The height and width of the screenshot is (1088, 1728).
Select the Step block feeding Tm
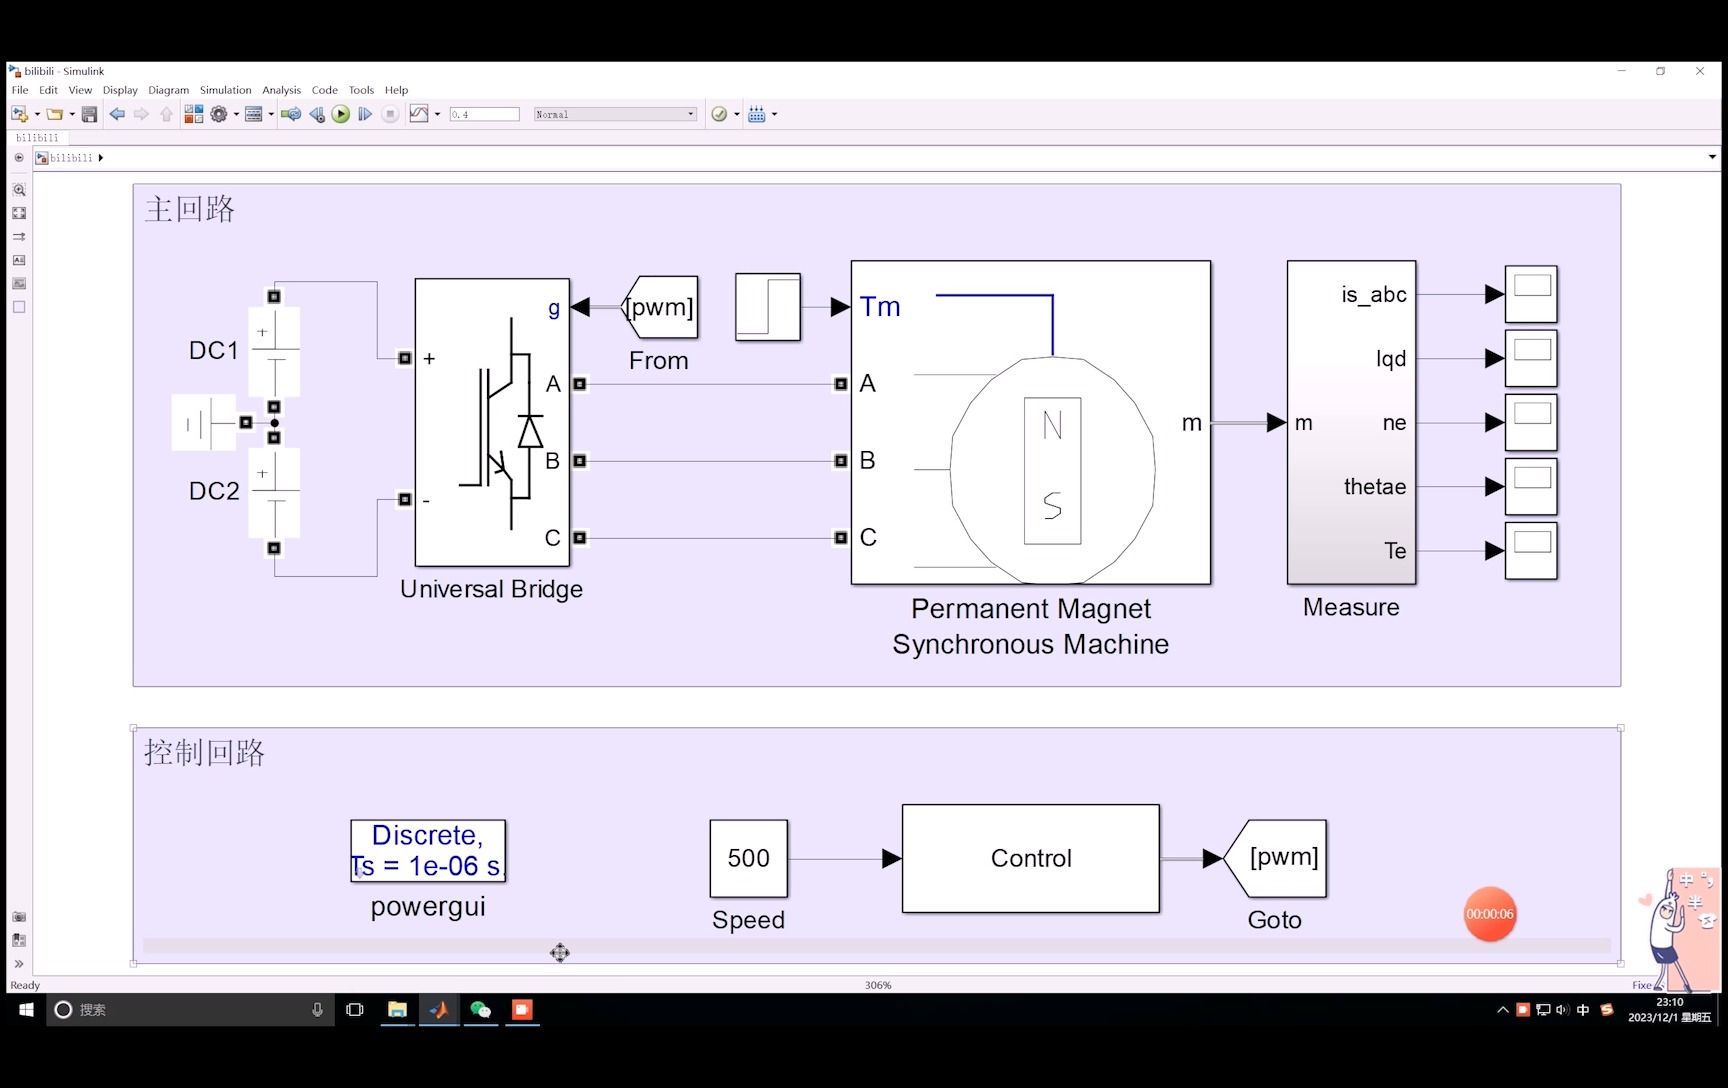click(x=768, y=307)
